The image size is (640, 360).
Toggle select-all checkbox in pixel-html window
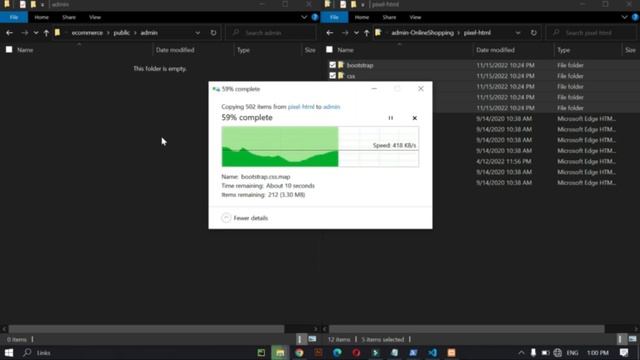click(329, 50)
